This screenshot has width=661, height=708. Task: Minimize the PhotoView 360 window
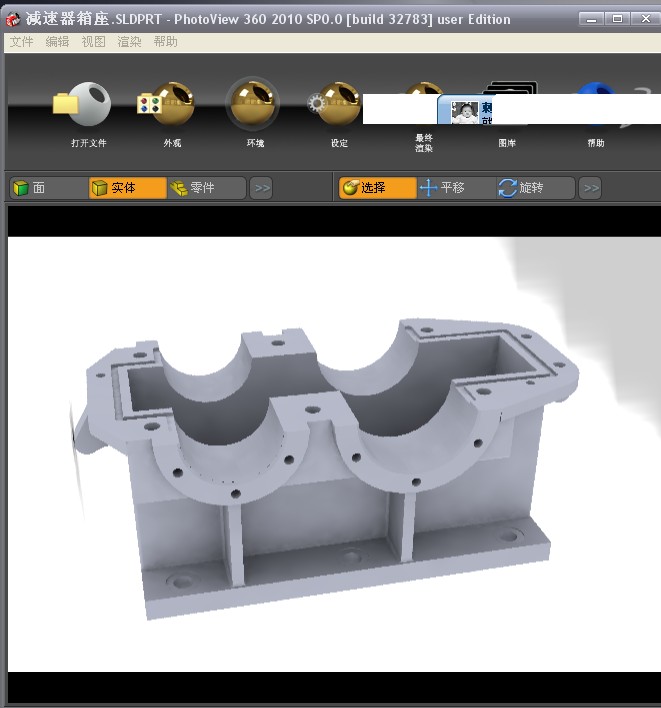pos(591,19)
